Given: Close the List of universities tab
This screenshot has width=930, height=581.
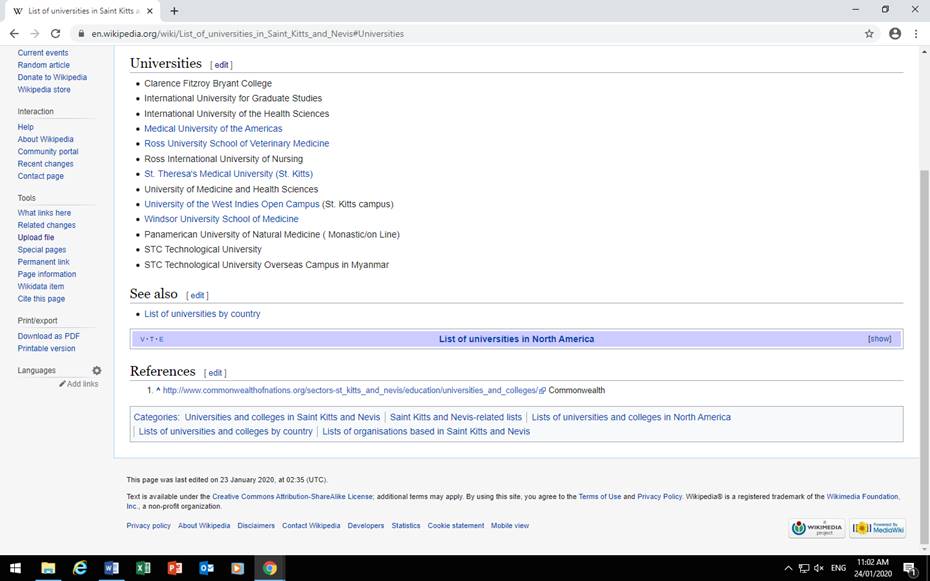Looking at the screenshot, I should [x=149, y=11].
